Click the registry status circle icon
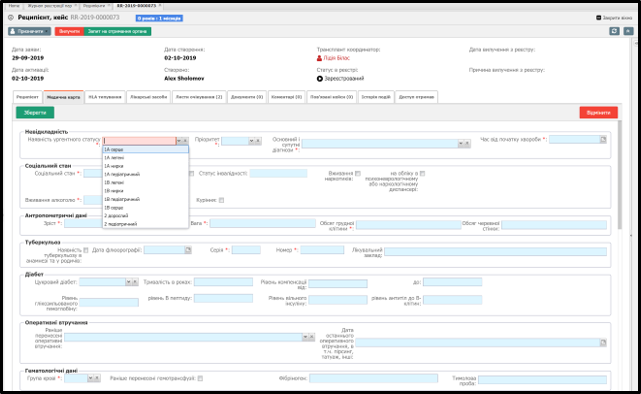641x394 pixels. [x=320, y=78]
